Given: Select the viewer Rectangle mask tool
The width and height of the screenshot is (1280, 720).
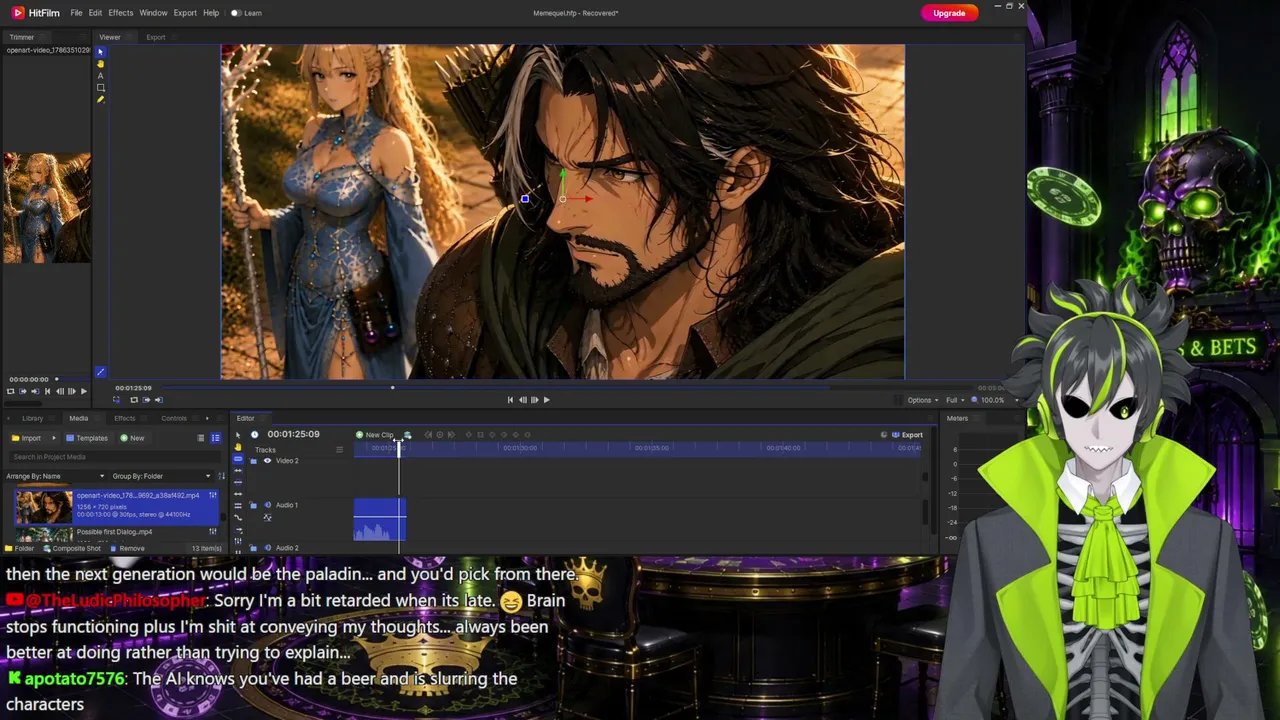Looking at the screenshot, I should pyautogui.click(x=100, y=88).
